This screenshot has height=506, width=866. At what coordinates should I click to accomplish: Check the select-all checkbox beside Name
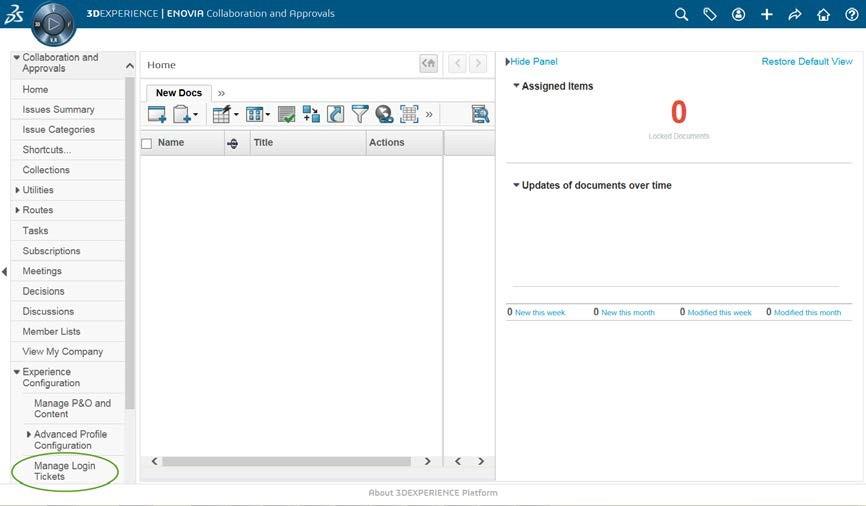(x=147, y=144)
